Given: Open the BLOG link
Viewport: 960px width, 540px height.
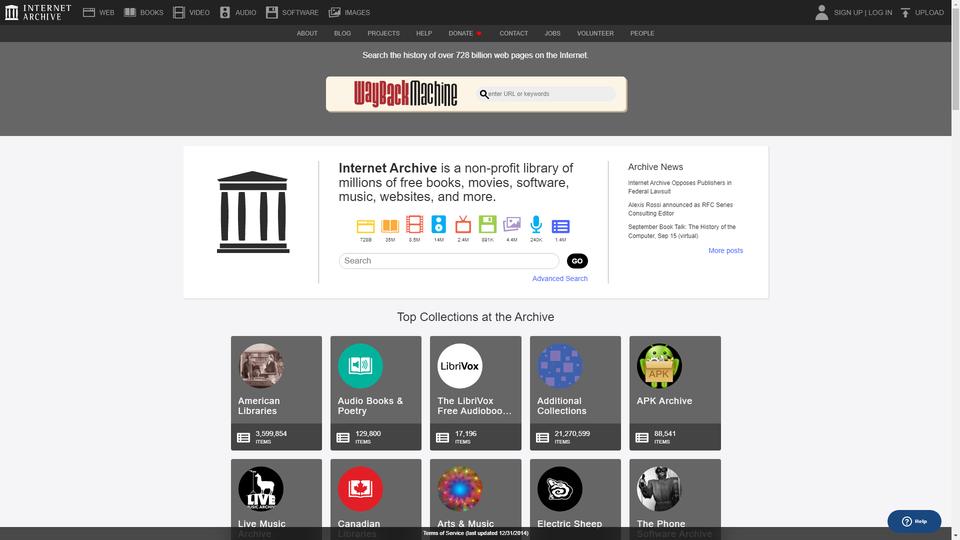Looking at the screenshot, I should click(x=342, y=33).
